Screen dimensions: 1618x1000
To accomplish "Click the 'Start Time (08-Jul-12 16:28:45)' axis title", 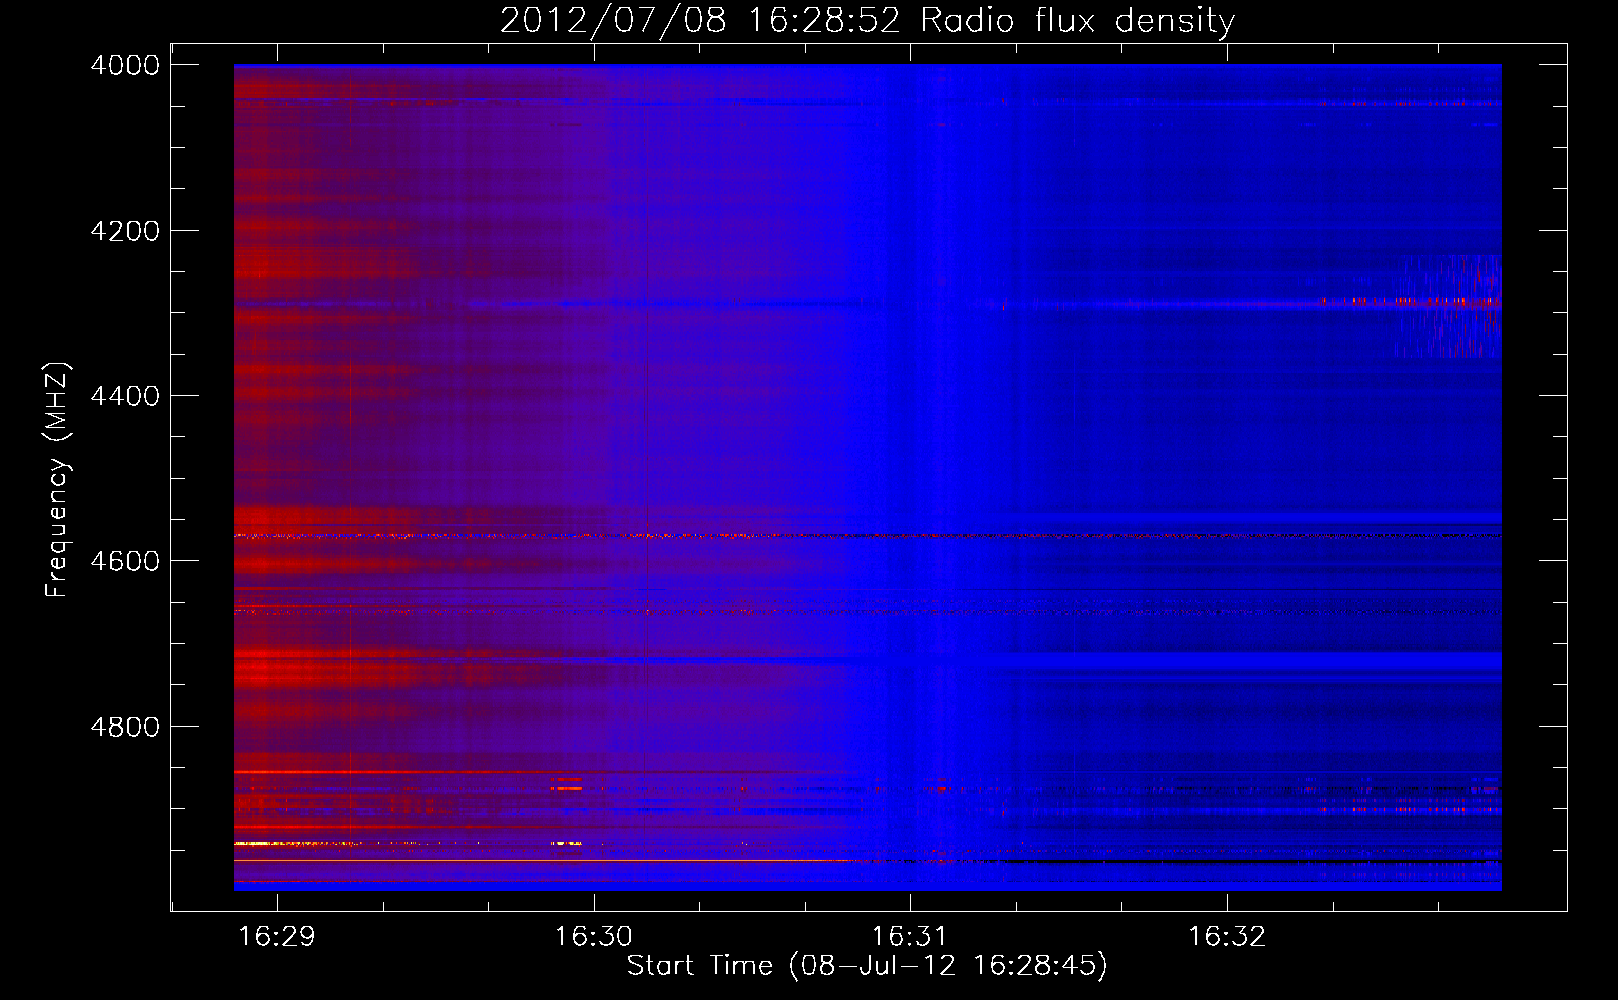I will [867, 966].
